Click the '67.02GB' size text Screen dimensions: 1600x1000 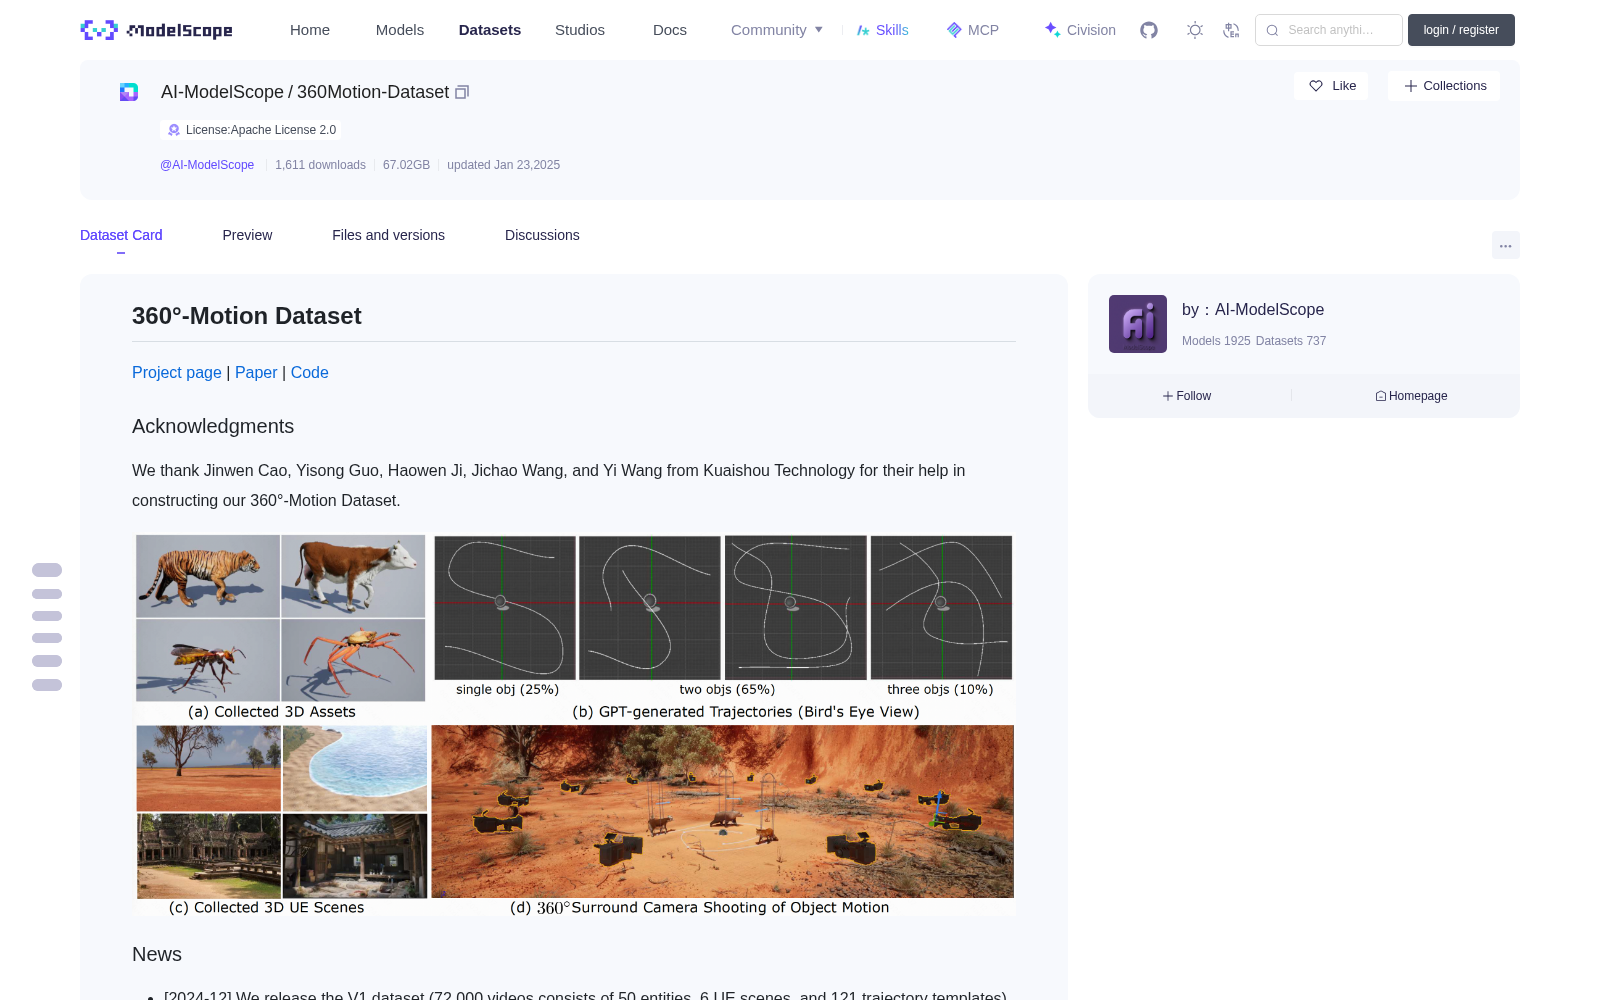tap(406, 165)
